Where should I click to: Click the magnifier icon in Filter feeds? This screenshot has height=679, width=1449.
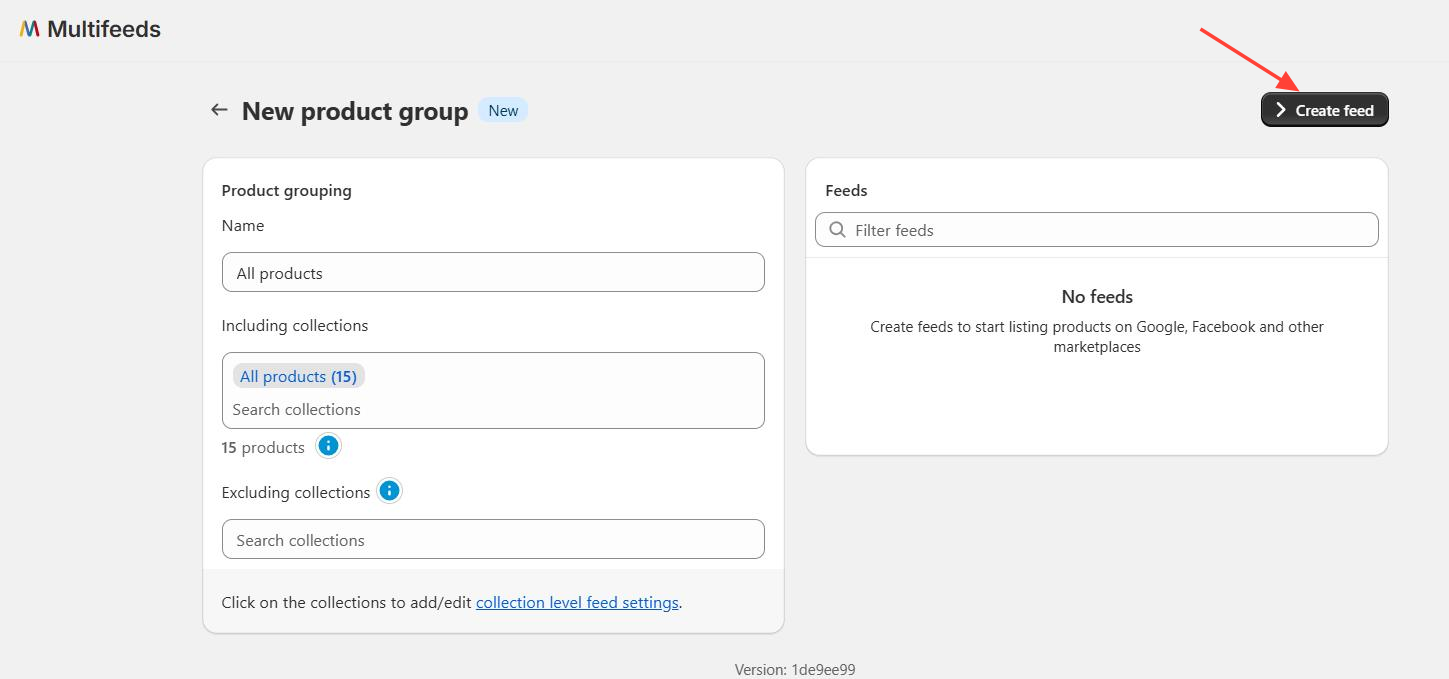(x=837, y=230)
